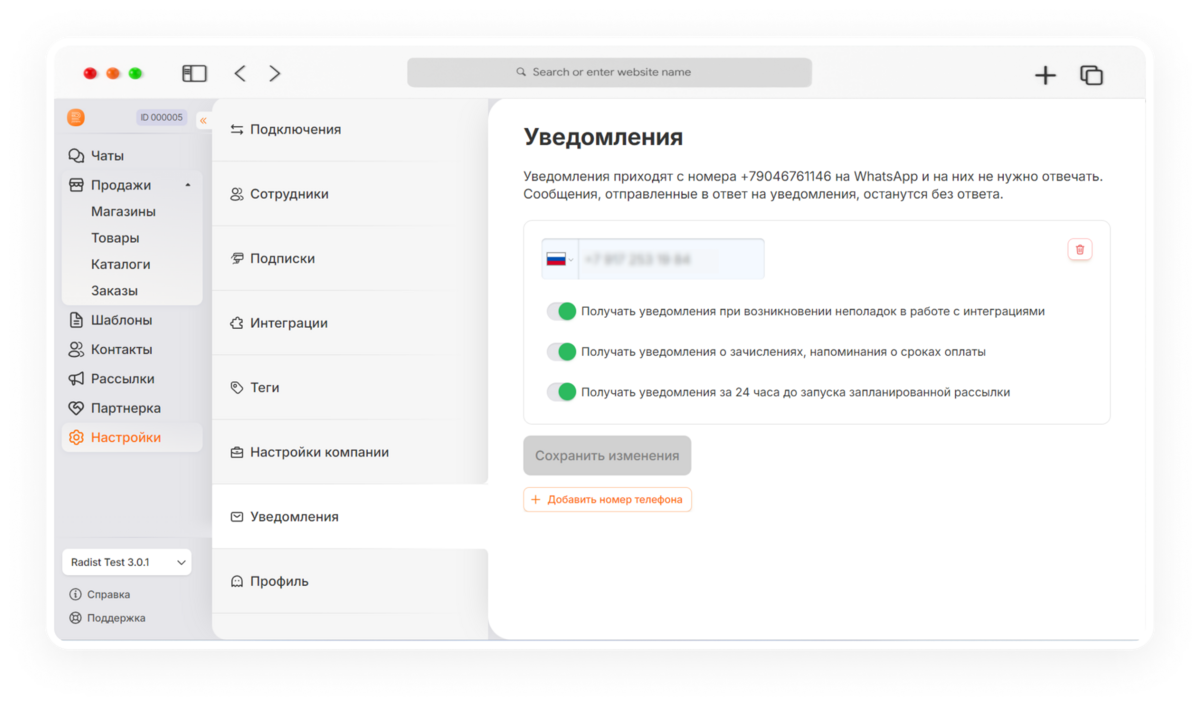Click the Справка info icon
1200x704 pixels.
pos(75,594)
